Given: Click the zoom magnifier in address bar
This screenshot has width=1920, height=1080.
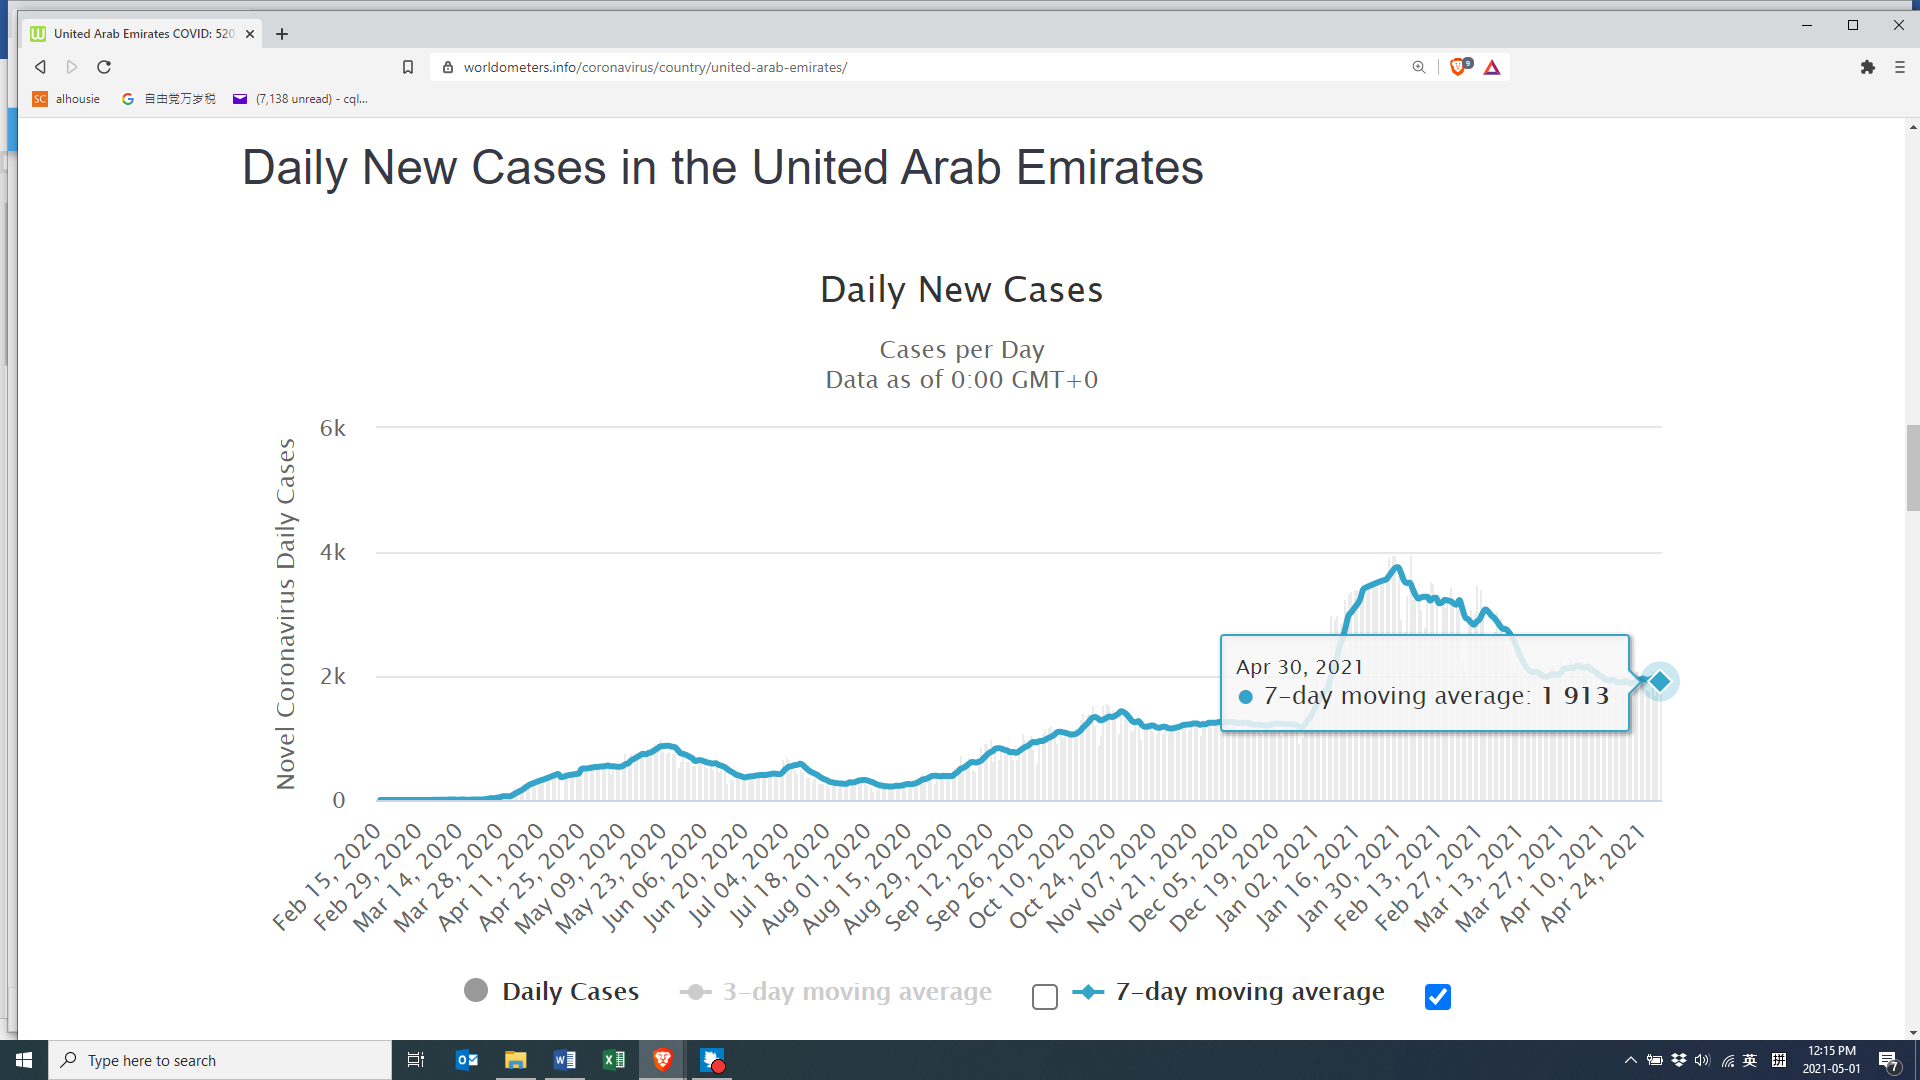Looking at the screenshot, I should point(1418,67).
